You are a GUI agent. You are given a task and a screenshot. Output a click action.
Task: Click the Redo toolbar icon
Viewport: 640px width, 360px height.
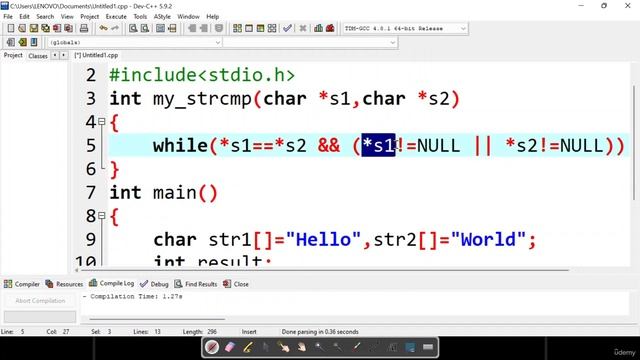click(x=115, y=28)
